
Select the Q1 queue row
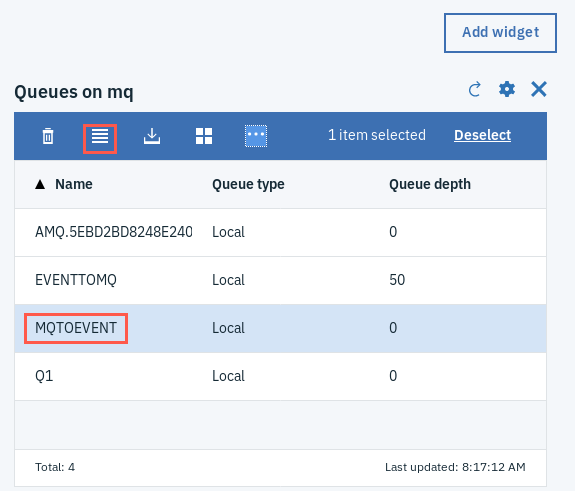pos(280,377)
